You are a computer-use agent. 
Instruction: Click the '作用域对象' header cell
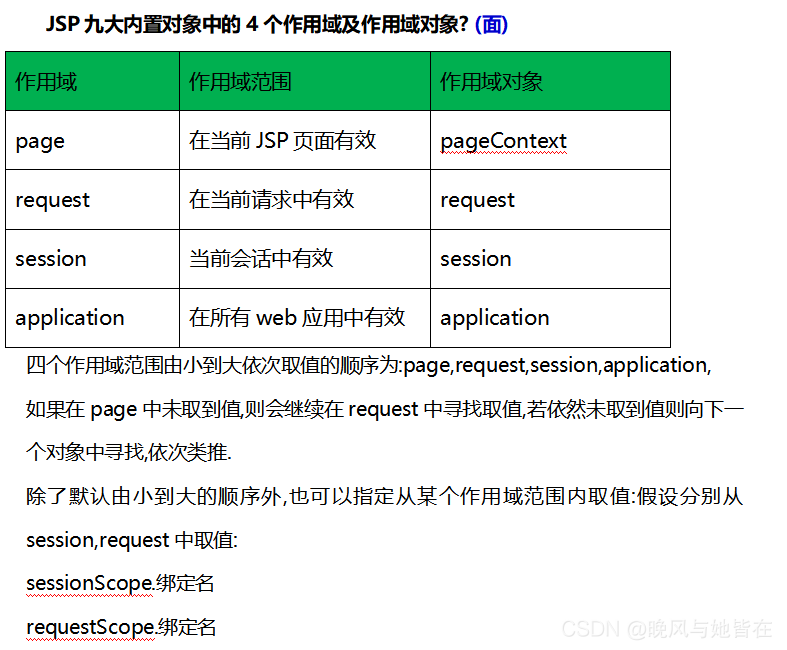[550, 81]
